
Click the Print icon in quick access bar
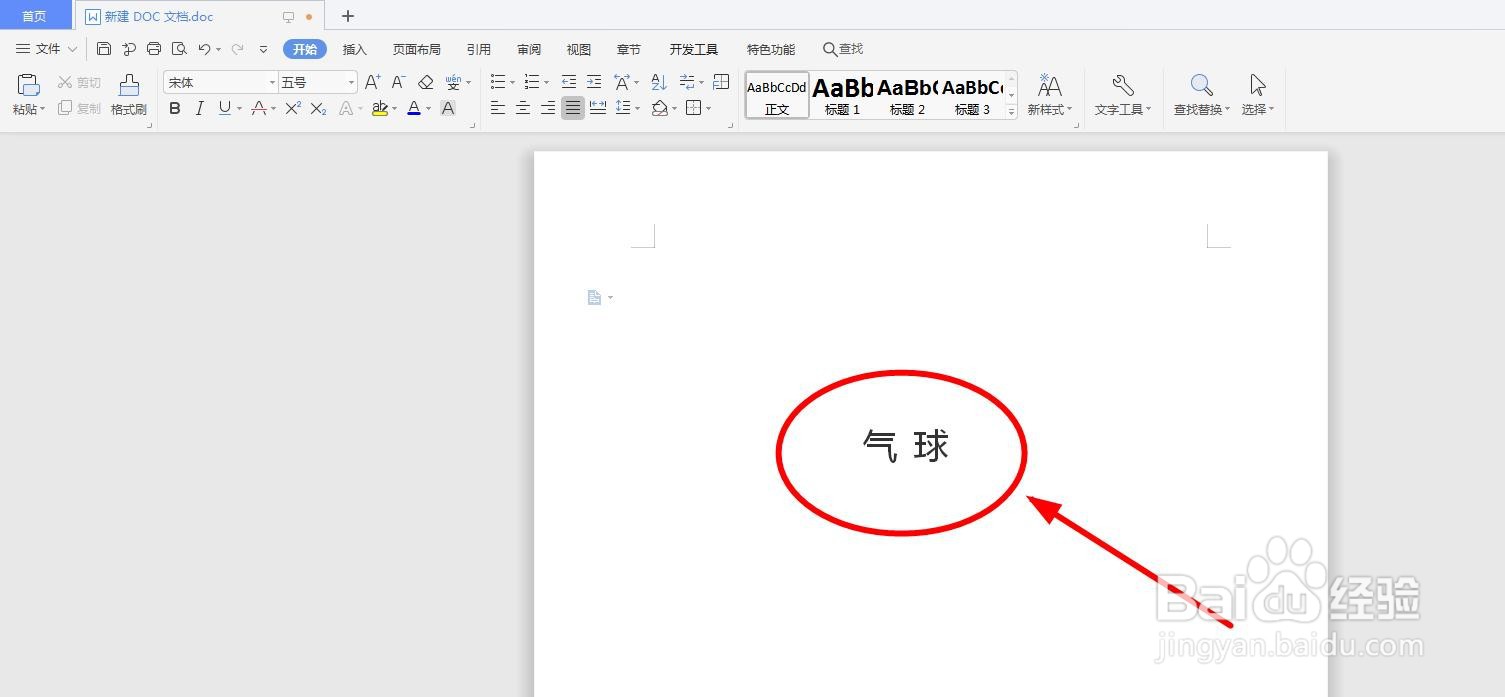pos(153,48)
